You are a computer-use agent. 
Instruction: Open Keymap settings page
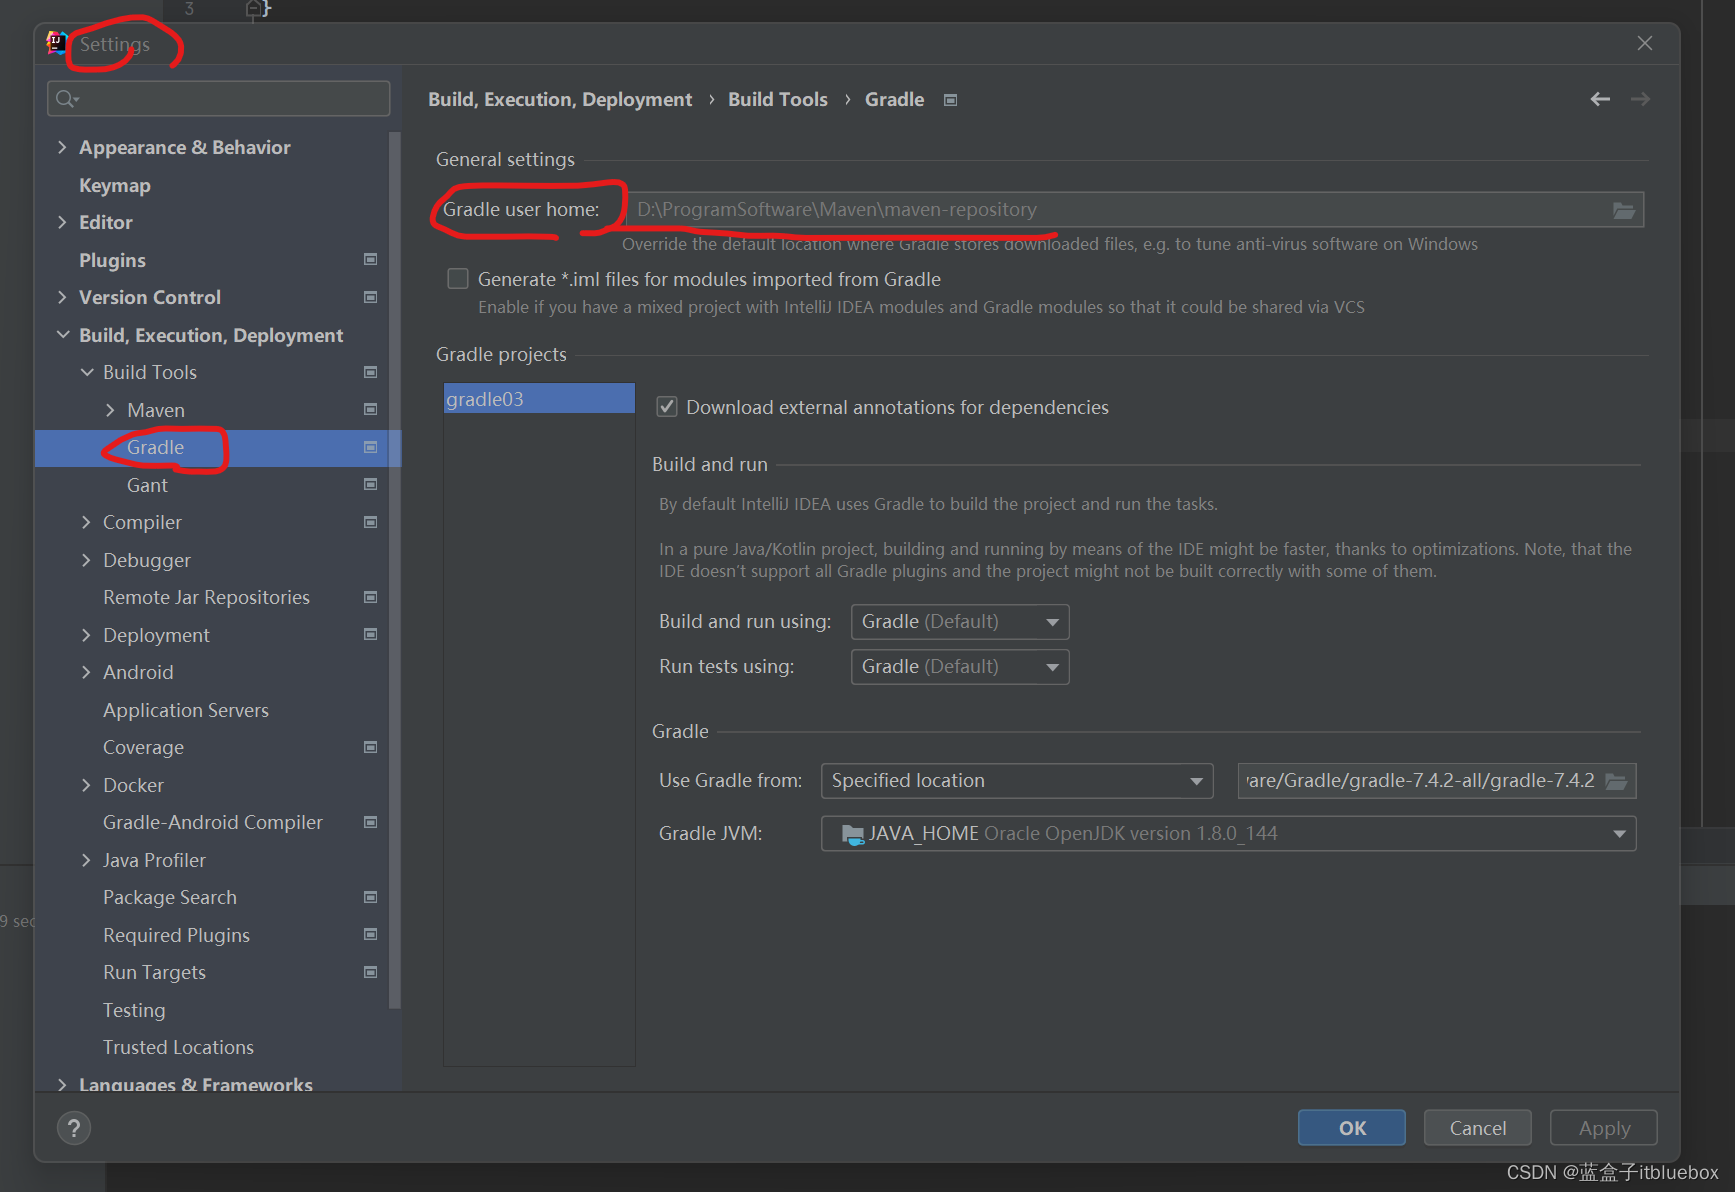[115, 185]
